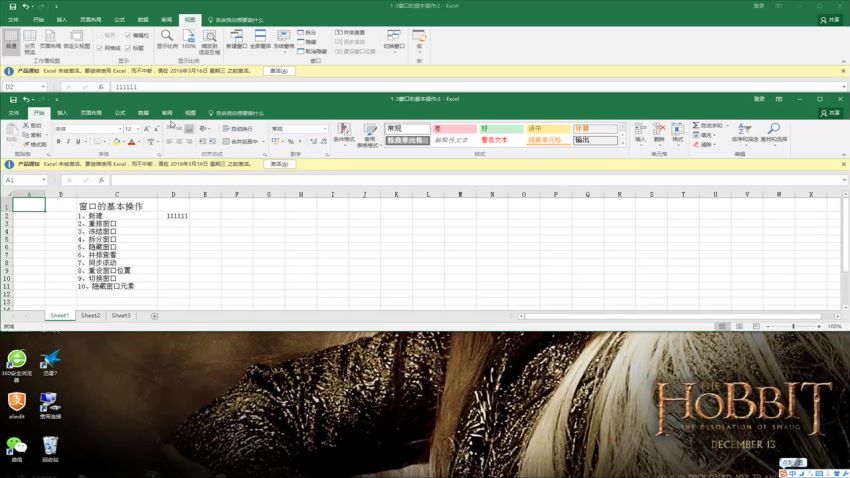Click the 100% zoom icon in upper window

189,39
